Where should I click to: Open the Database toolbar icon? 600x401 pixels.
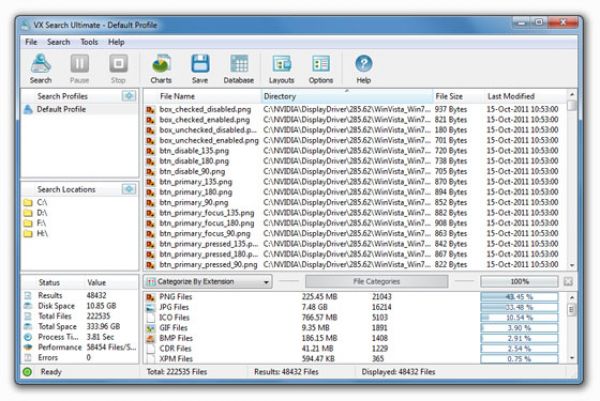point(238,68)
